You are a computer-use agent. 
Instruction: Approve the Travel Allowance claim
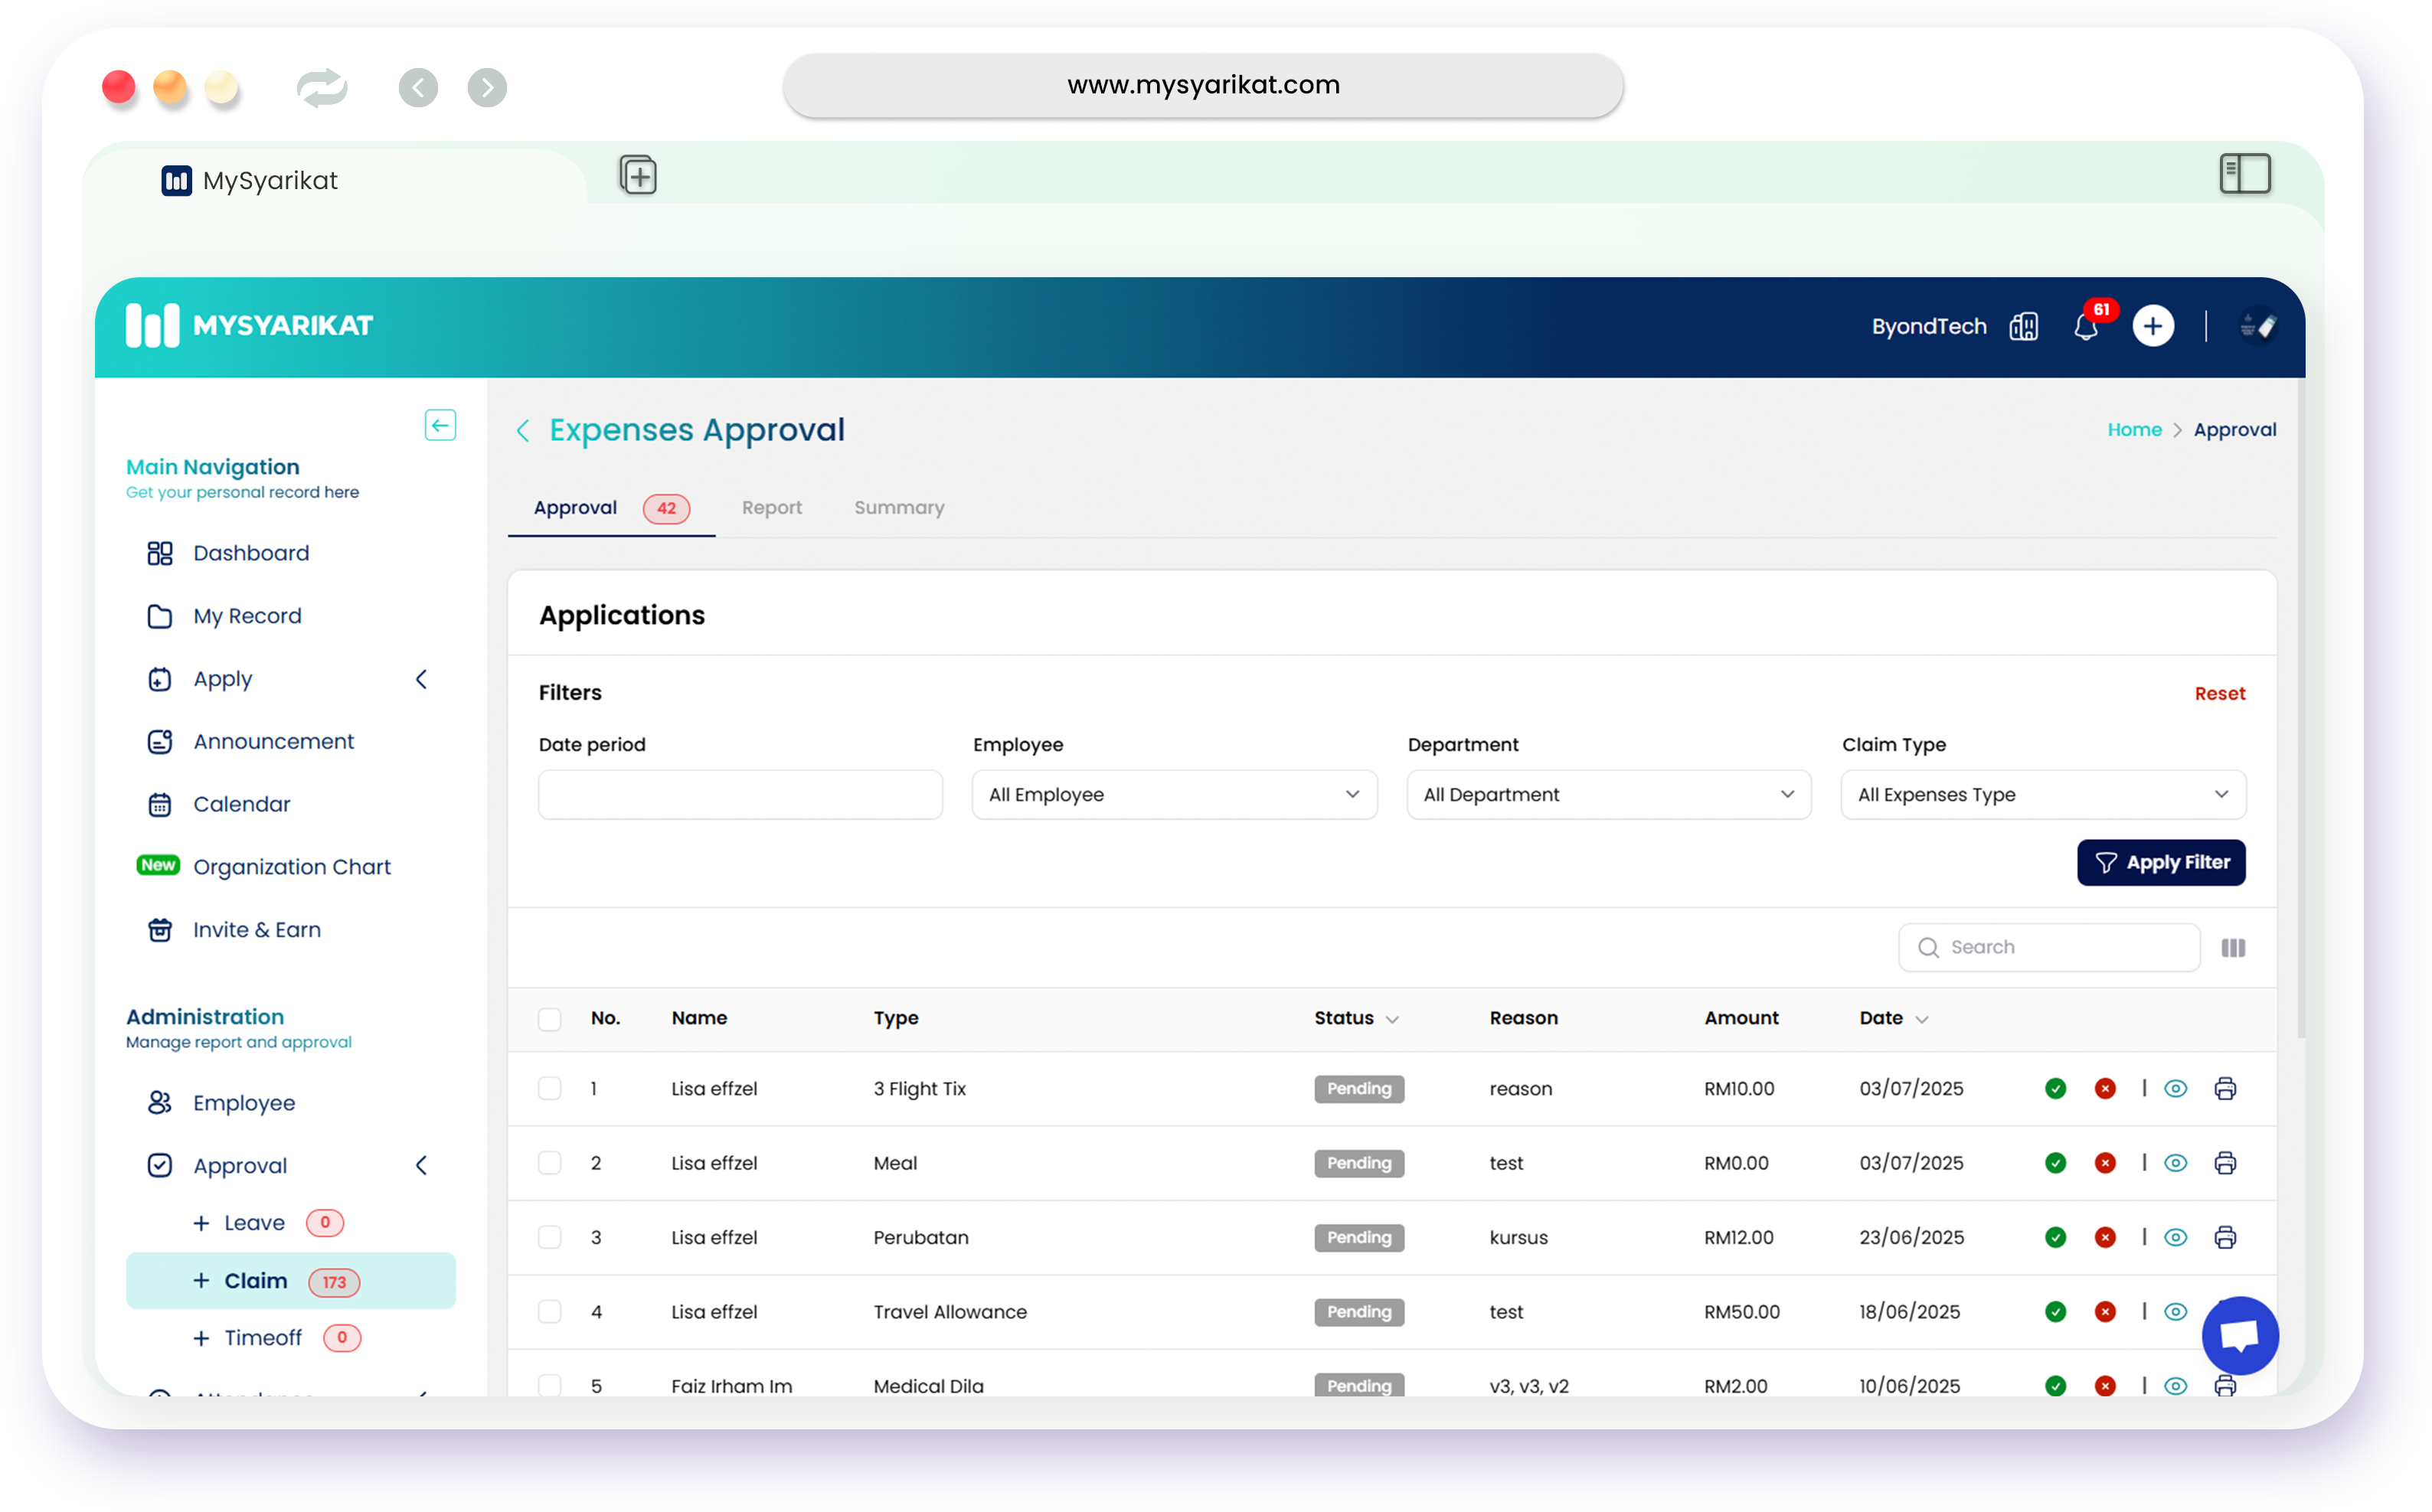[2055, 1311]
